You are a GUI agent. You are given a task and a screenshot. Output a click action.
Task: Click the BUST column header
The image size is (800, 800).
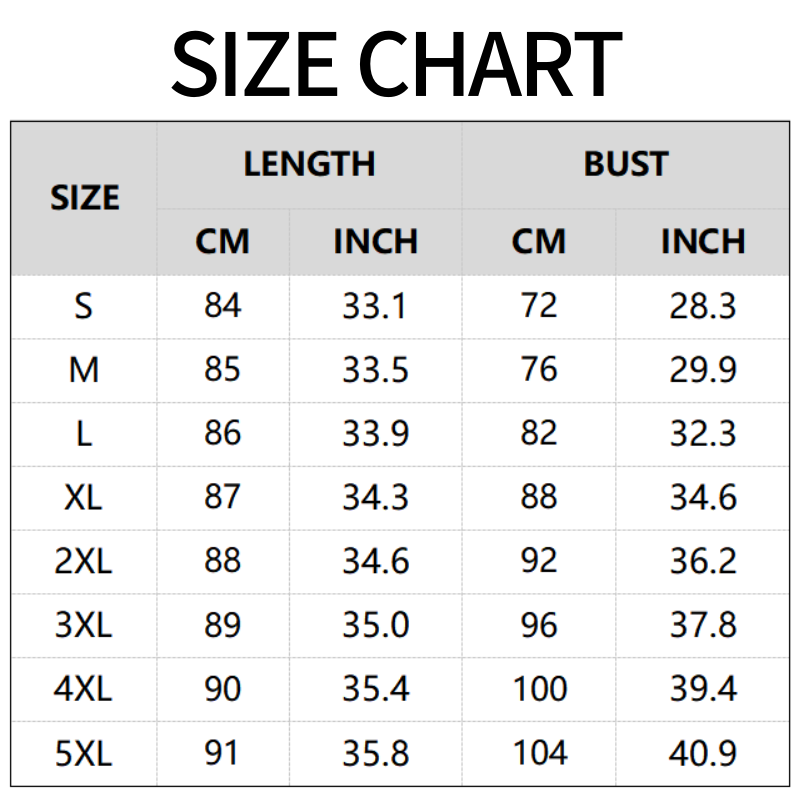(x=626, y=164)
